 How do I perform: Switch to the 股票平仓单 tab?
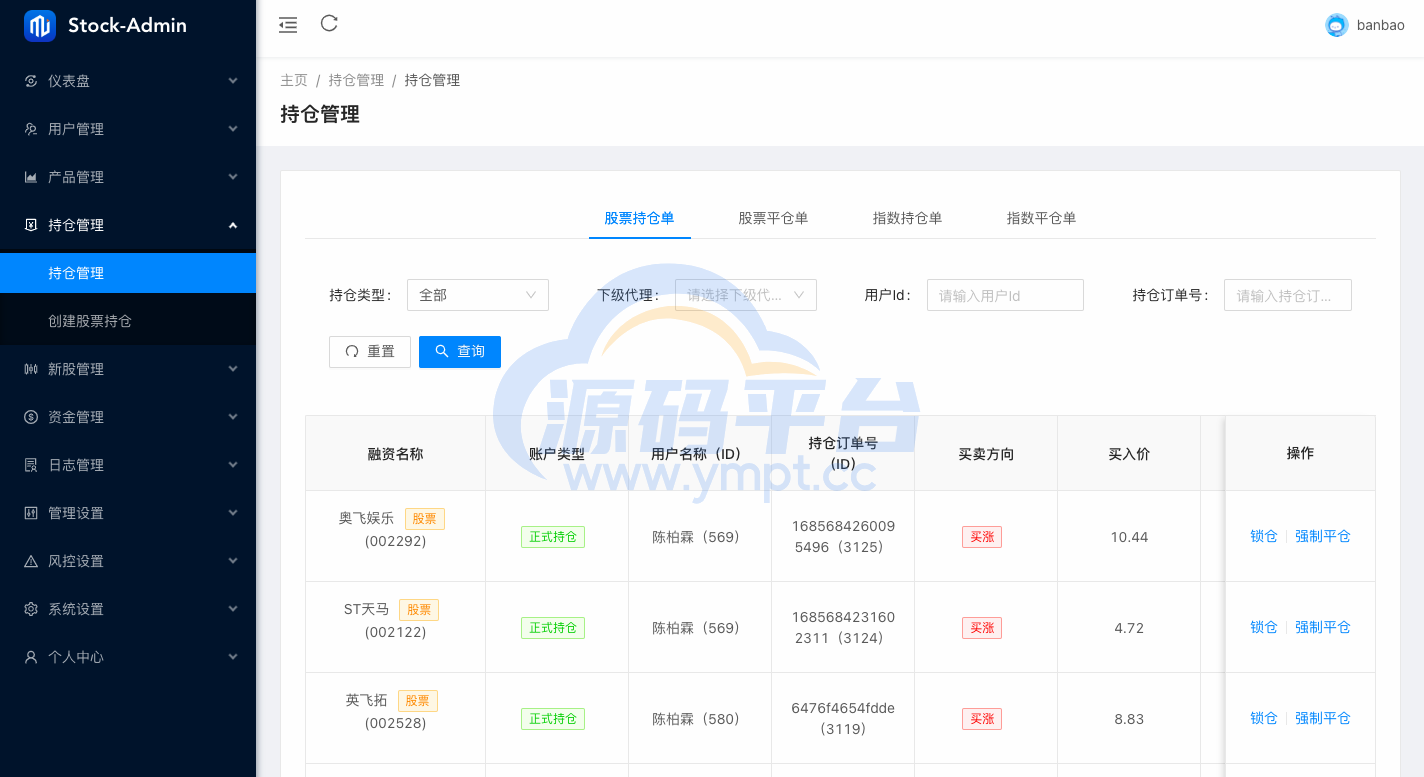coord(773,218)
